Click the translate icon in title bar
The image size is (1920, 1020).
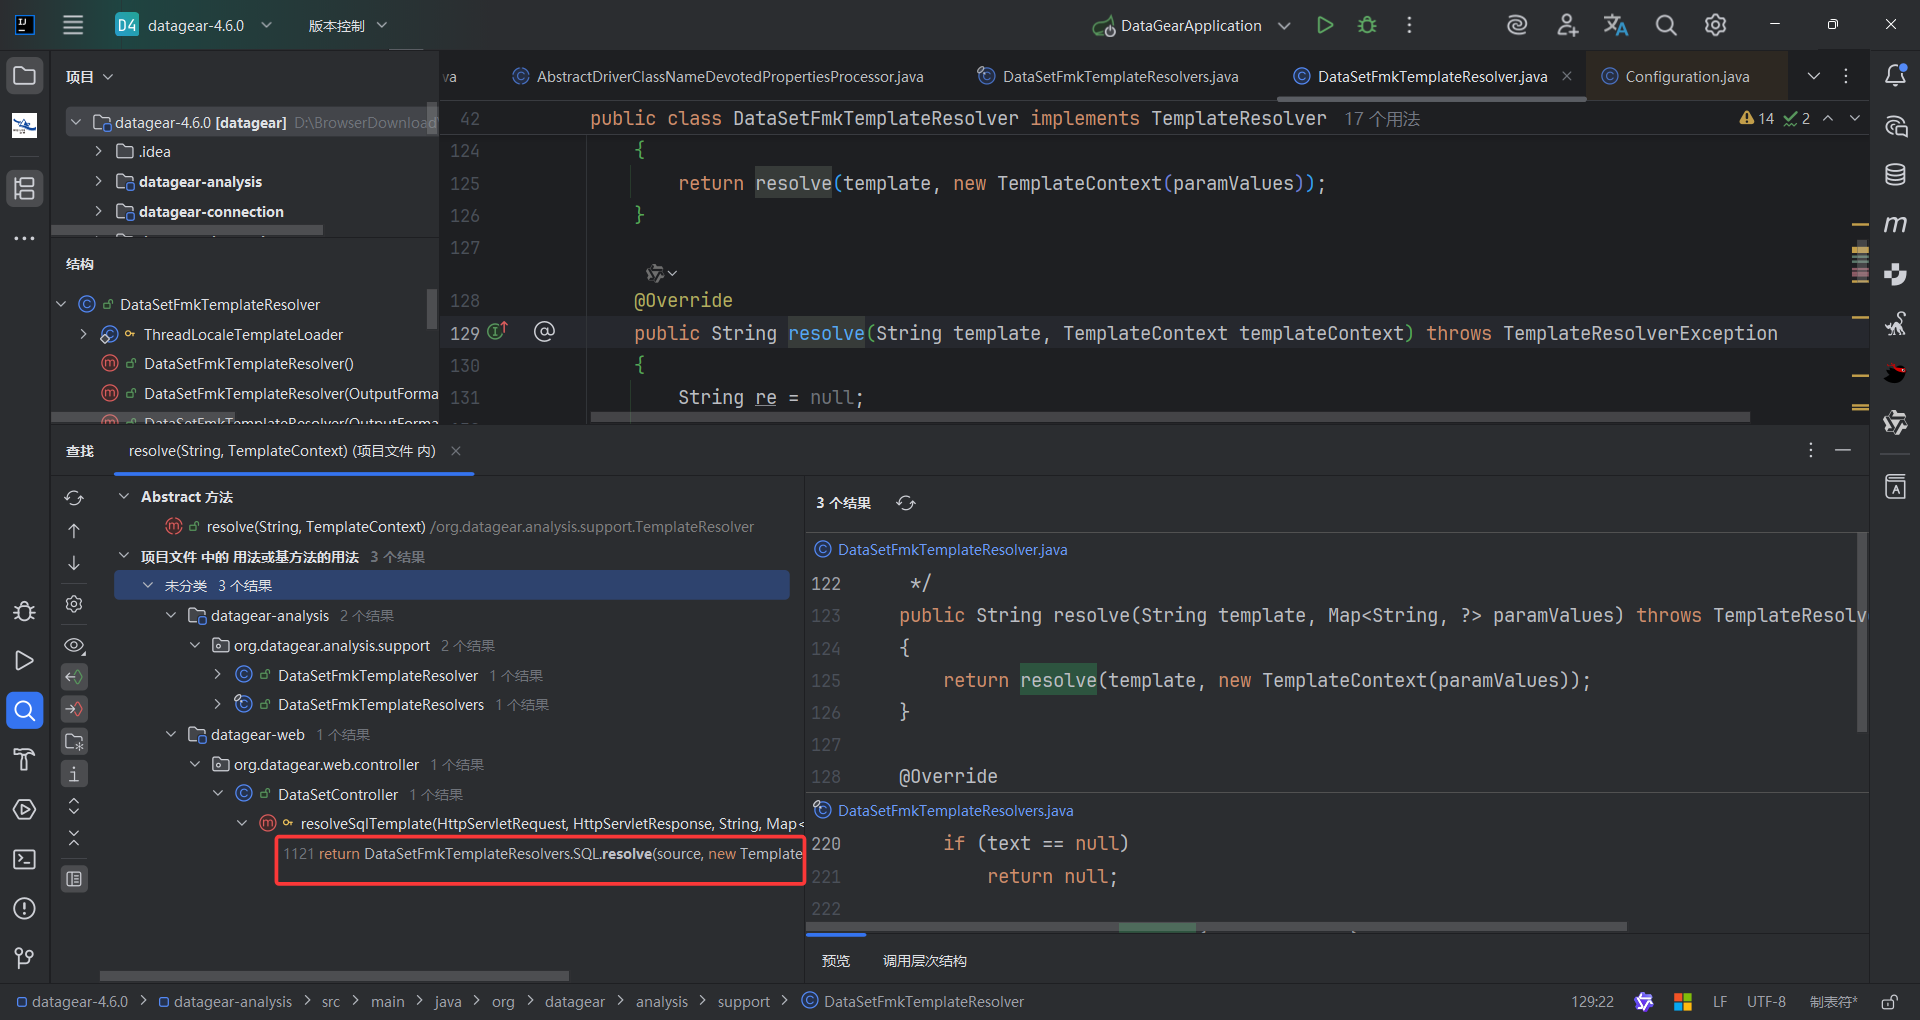pos(1616,25)
